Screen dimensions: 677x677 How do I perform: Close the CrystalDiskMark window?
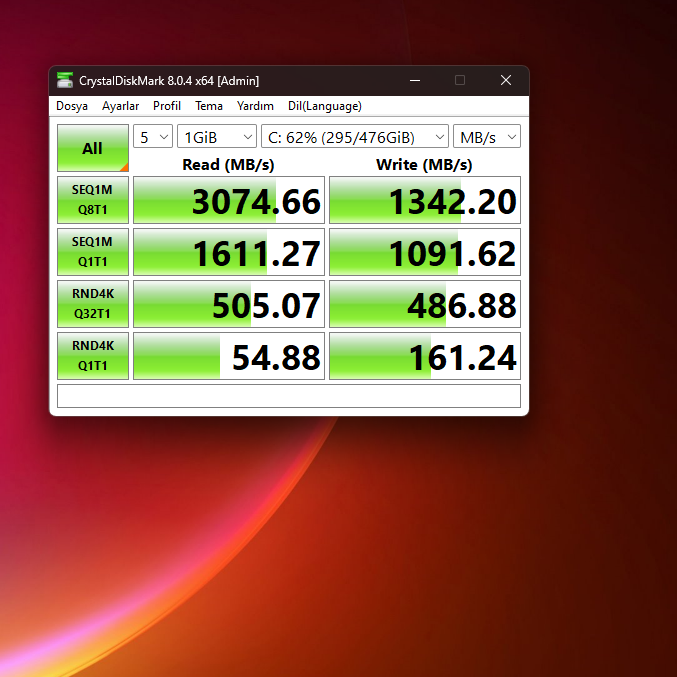click(506, 80)
